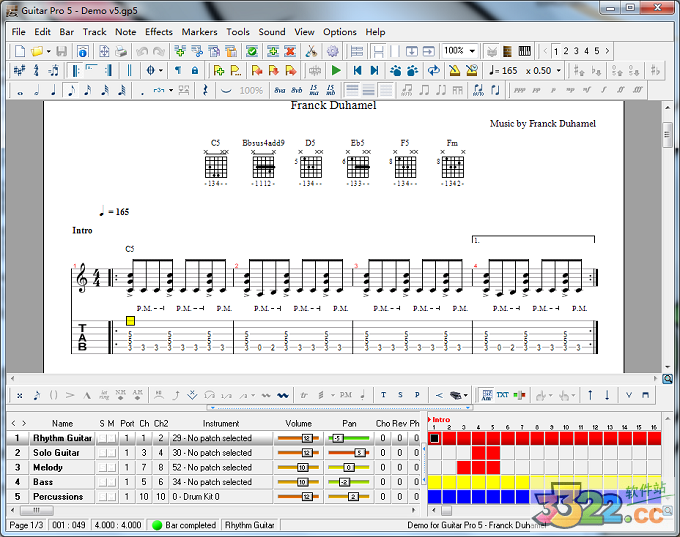The height and width of the screenshot is (537, 680).
Task: Select the Percussions track name
Action: [x=58, y=497]
